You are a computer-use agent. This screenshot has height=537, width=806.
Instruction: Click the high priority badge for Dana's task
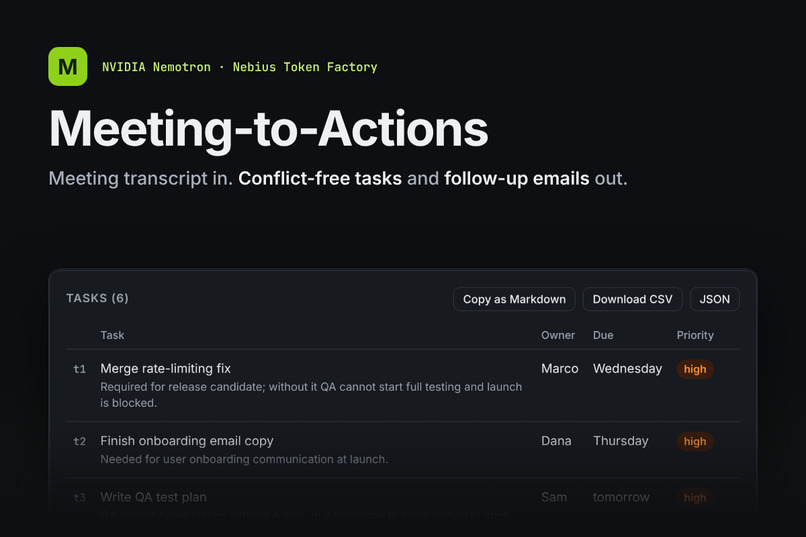pos(694,441)
